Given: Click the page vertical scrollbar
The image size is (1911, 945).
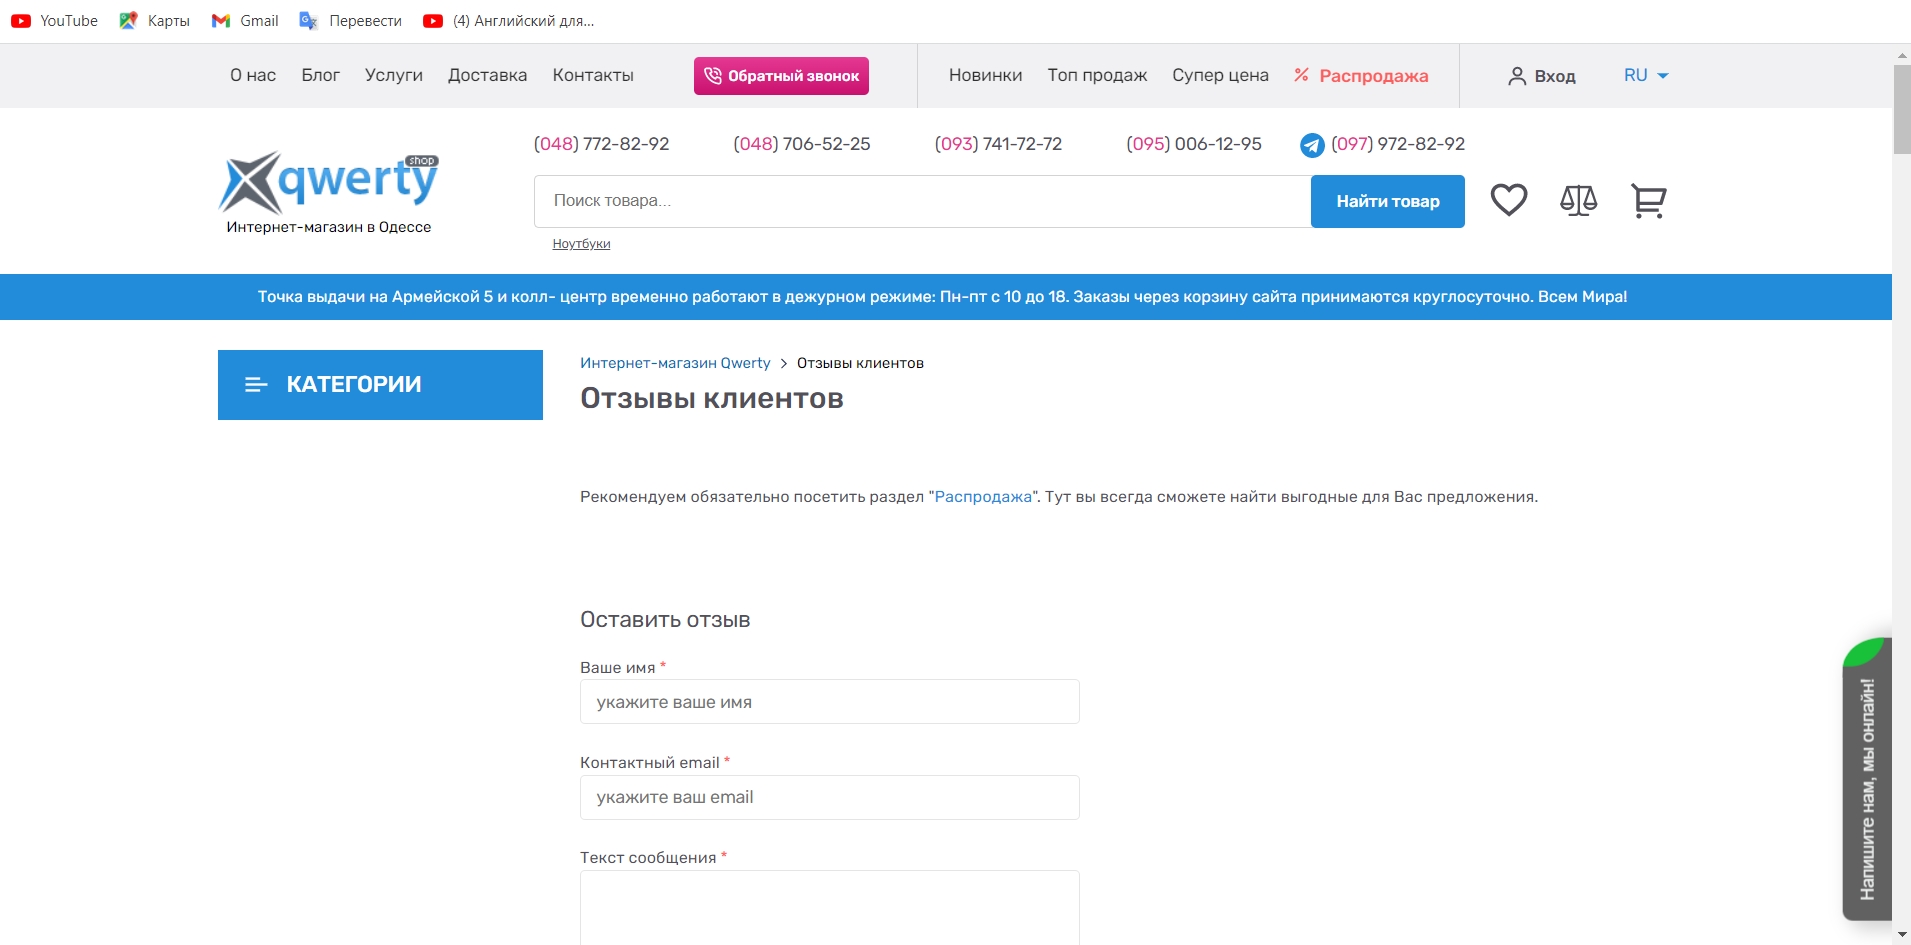Looking at the screenshot, I should pos(1901,500).
